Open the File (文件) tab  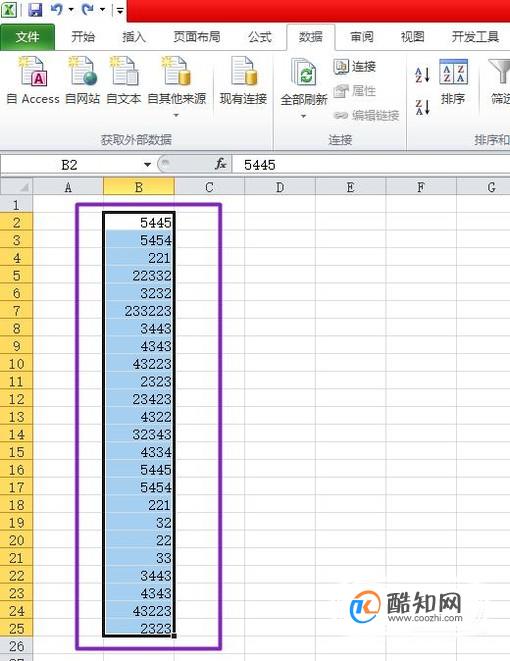click(x=27, y=37)
